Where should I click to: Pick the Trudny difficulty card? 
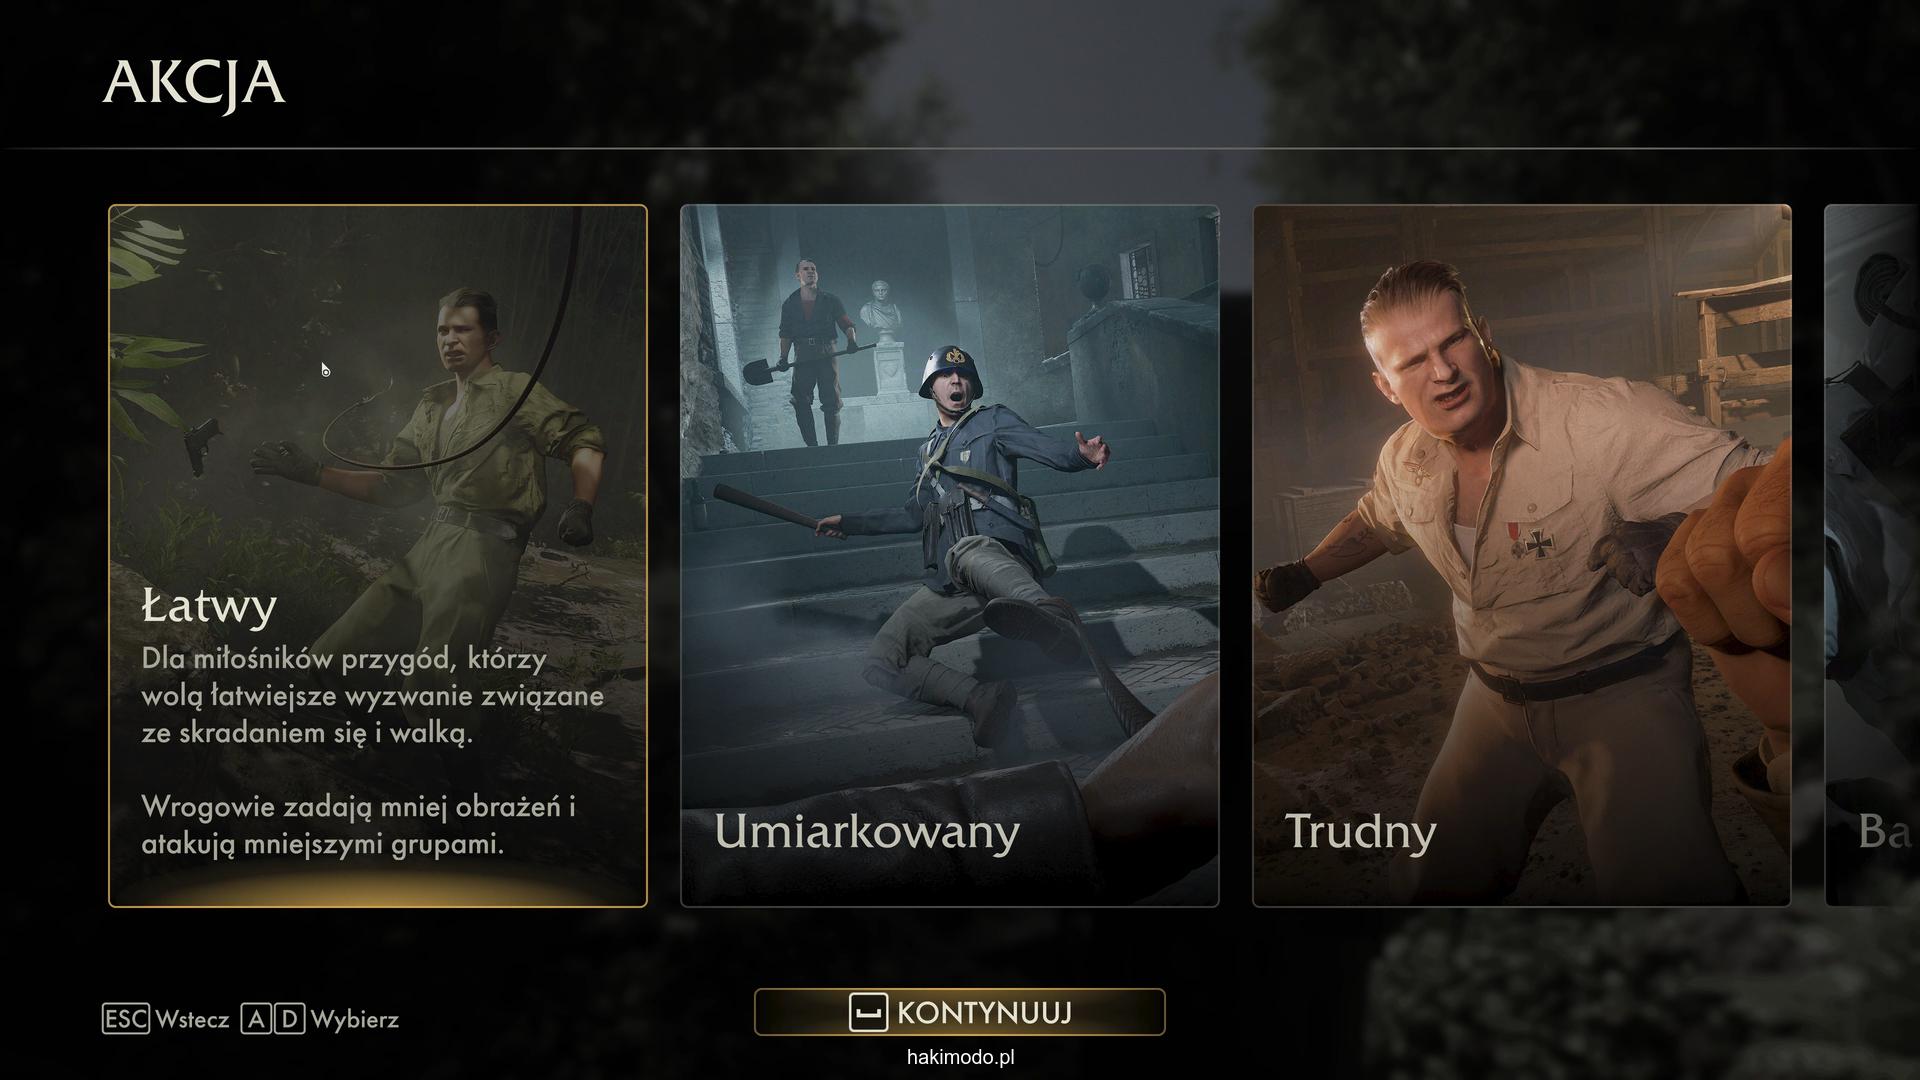point(1522,556)
